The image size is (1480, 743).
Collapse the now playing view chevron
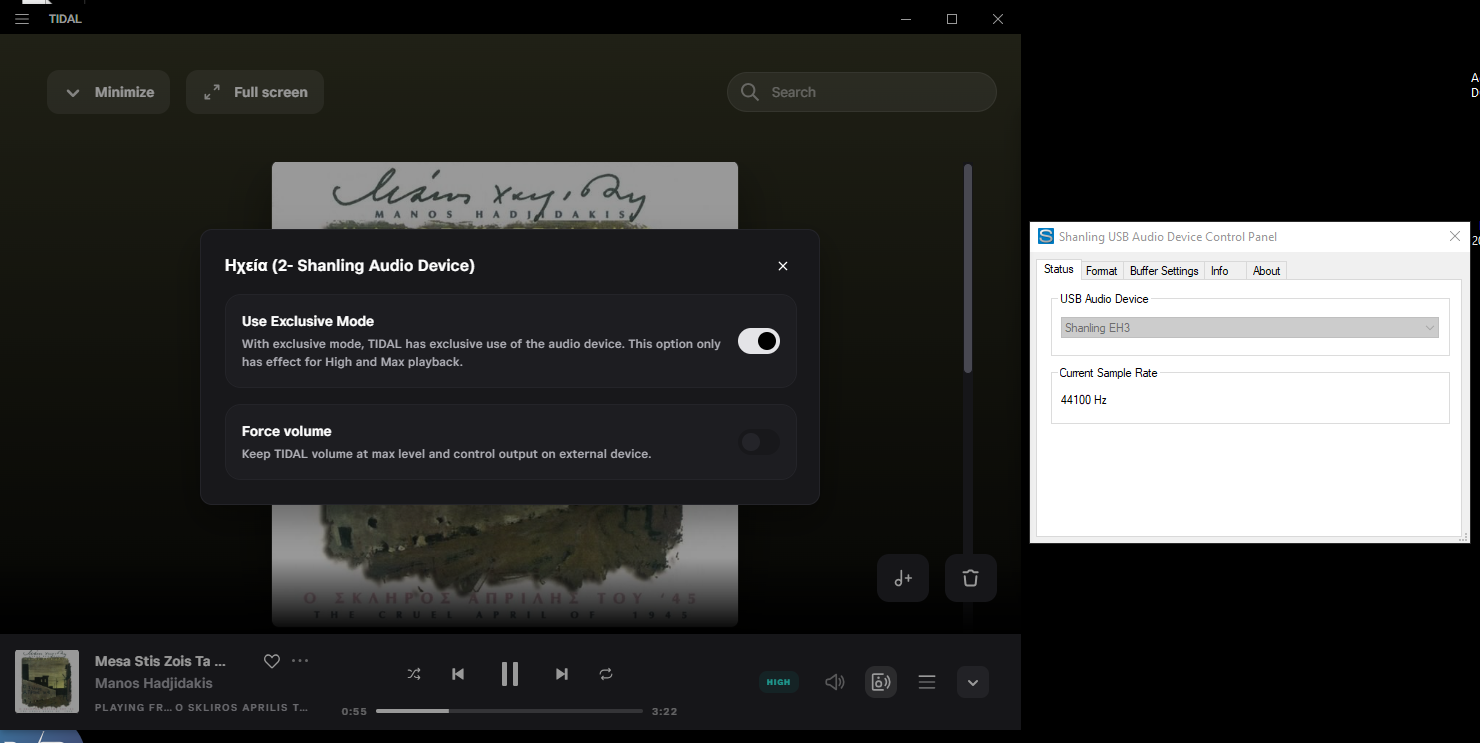pyautogui.click(x=972, y=682)
